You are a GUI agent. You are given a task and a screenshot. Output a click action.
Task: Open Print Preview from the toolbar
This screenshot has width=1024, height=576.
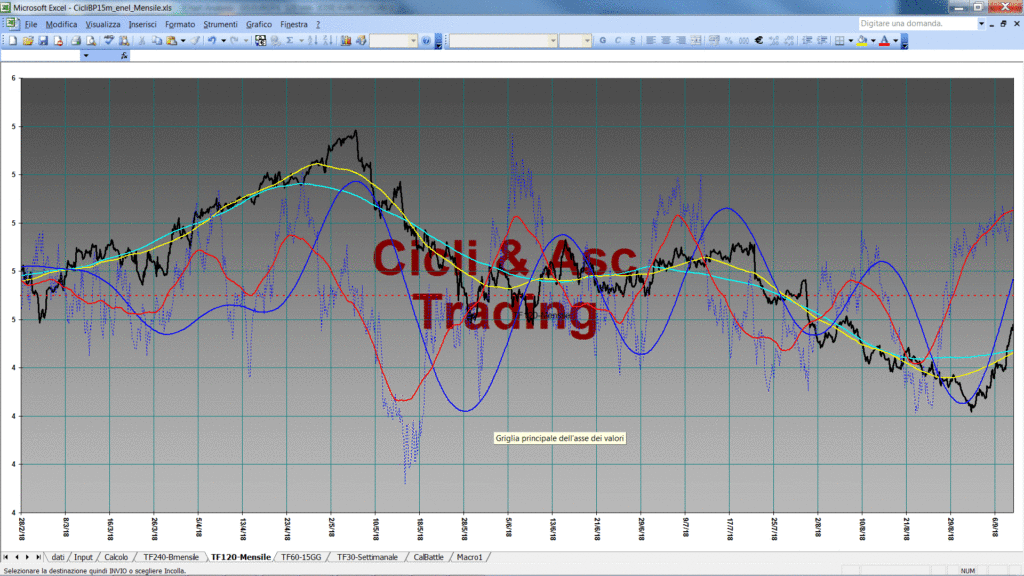[x=91, y=40]
